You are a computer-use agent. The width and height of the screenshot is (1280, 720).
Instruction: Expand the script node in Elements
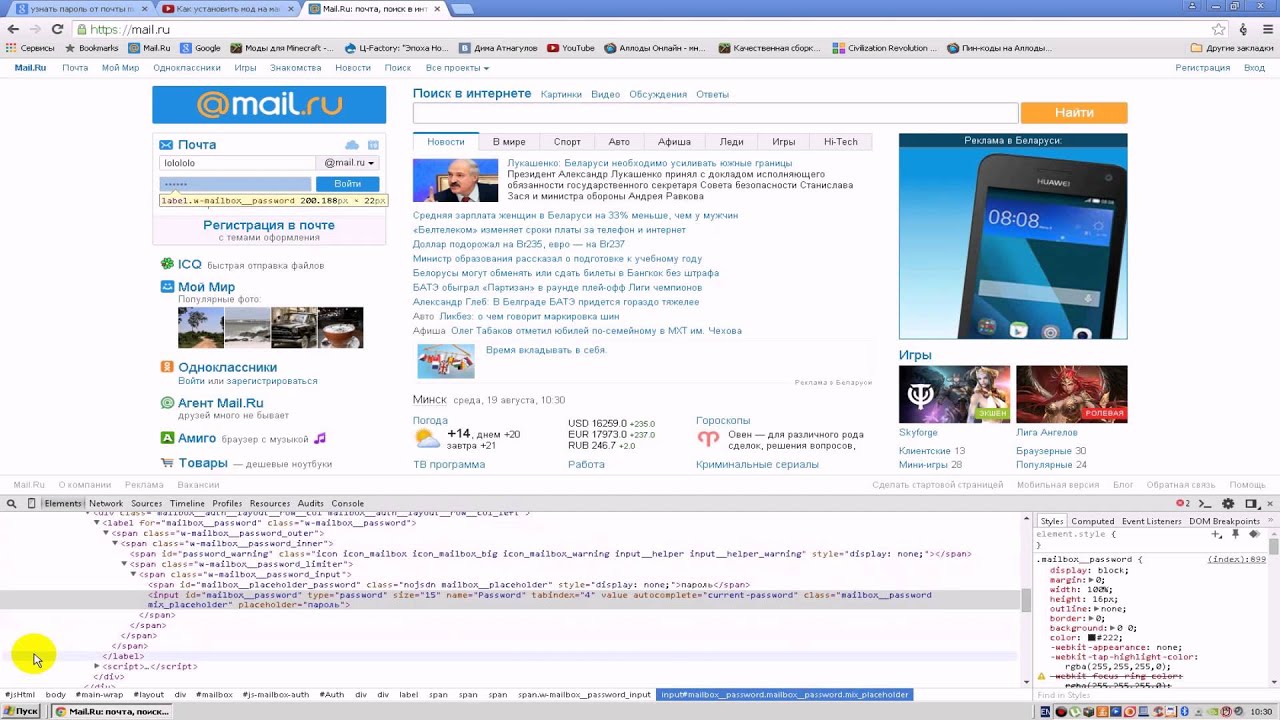coord(97,666)
